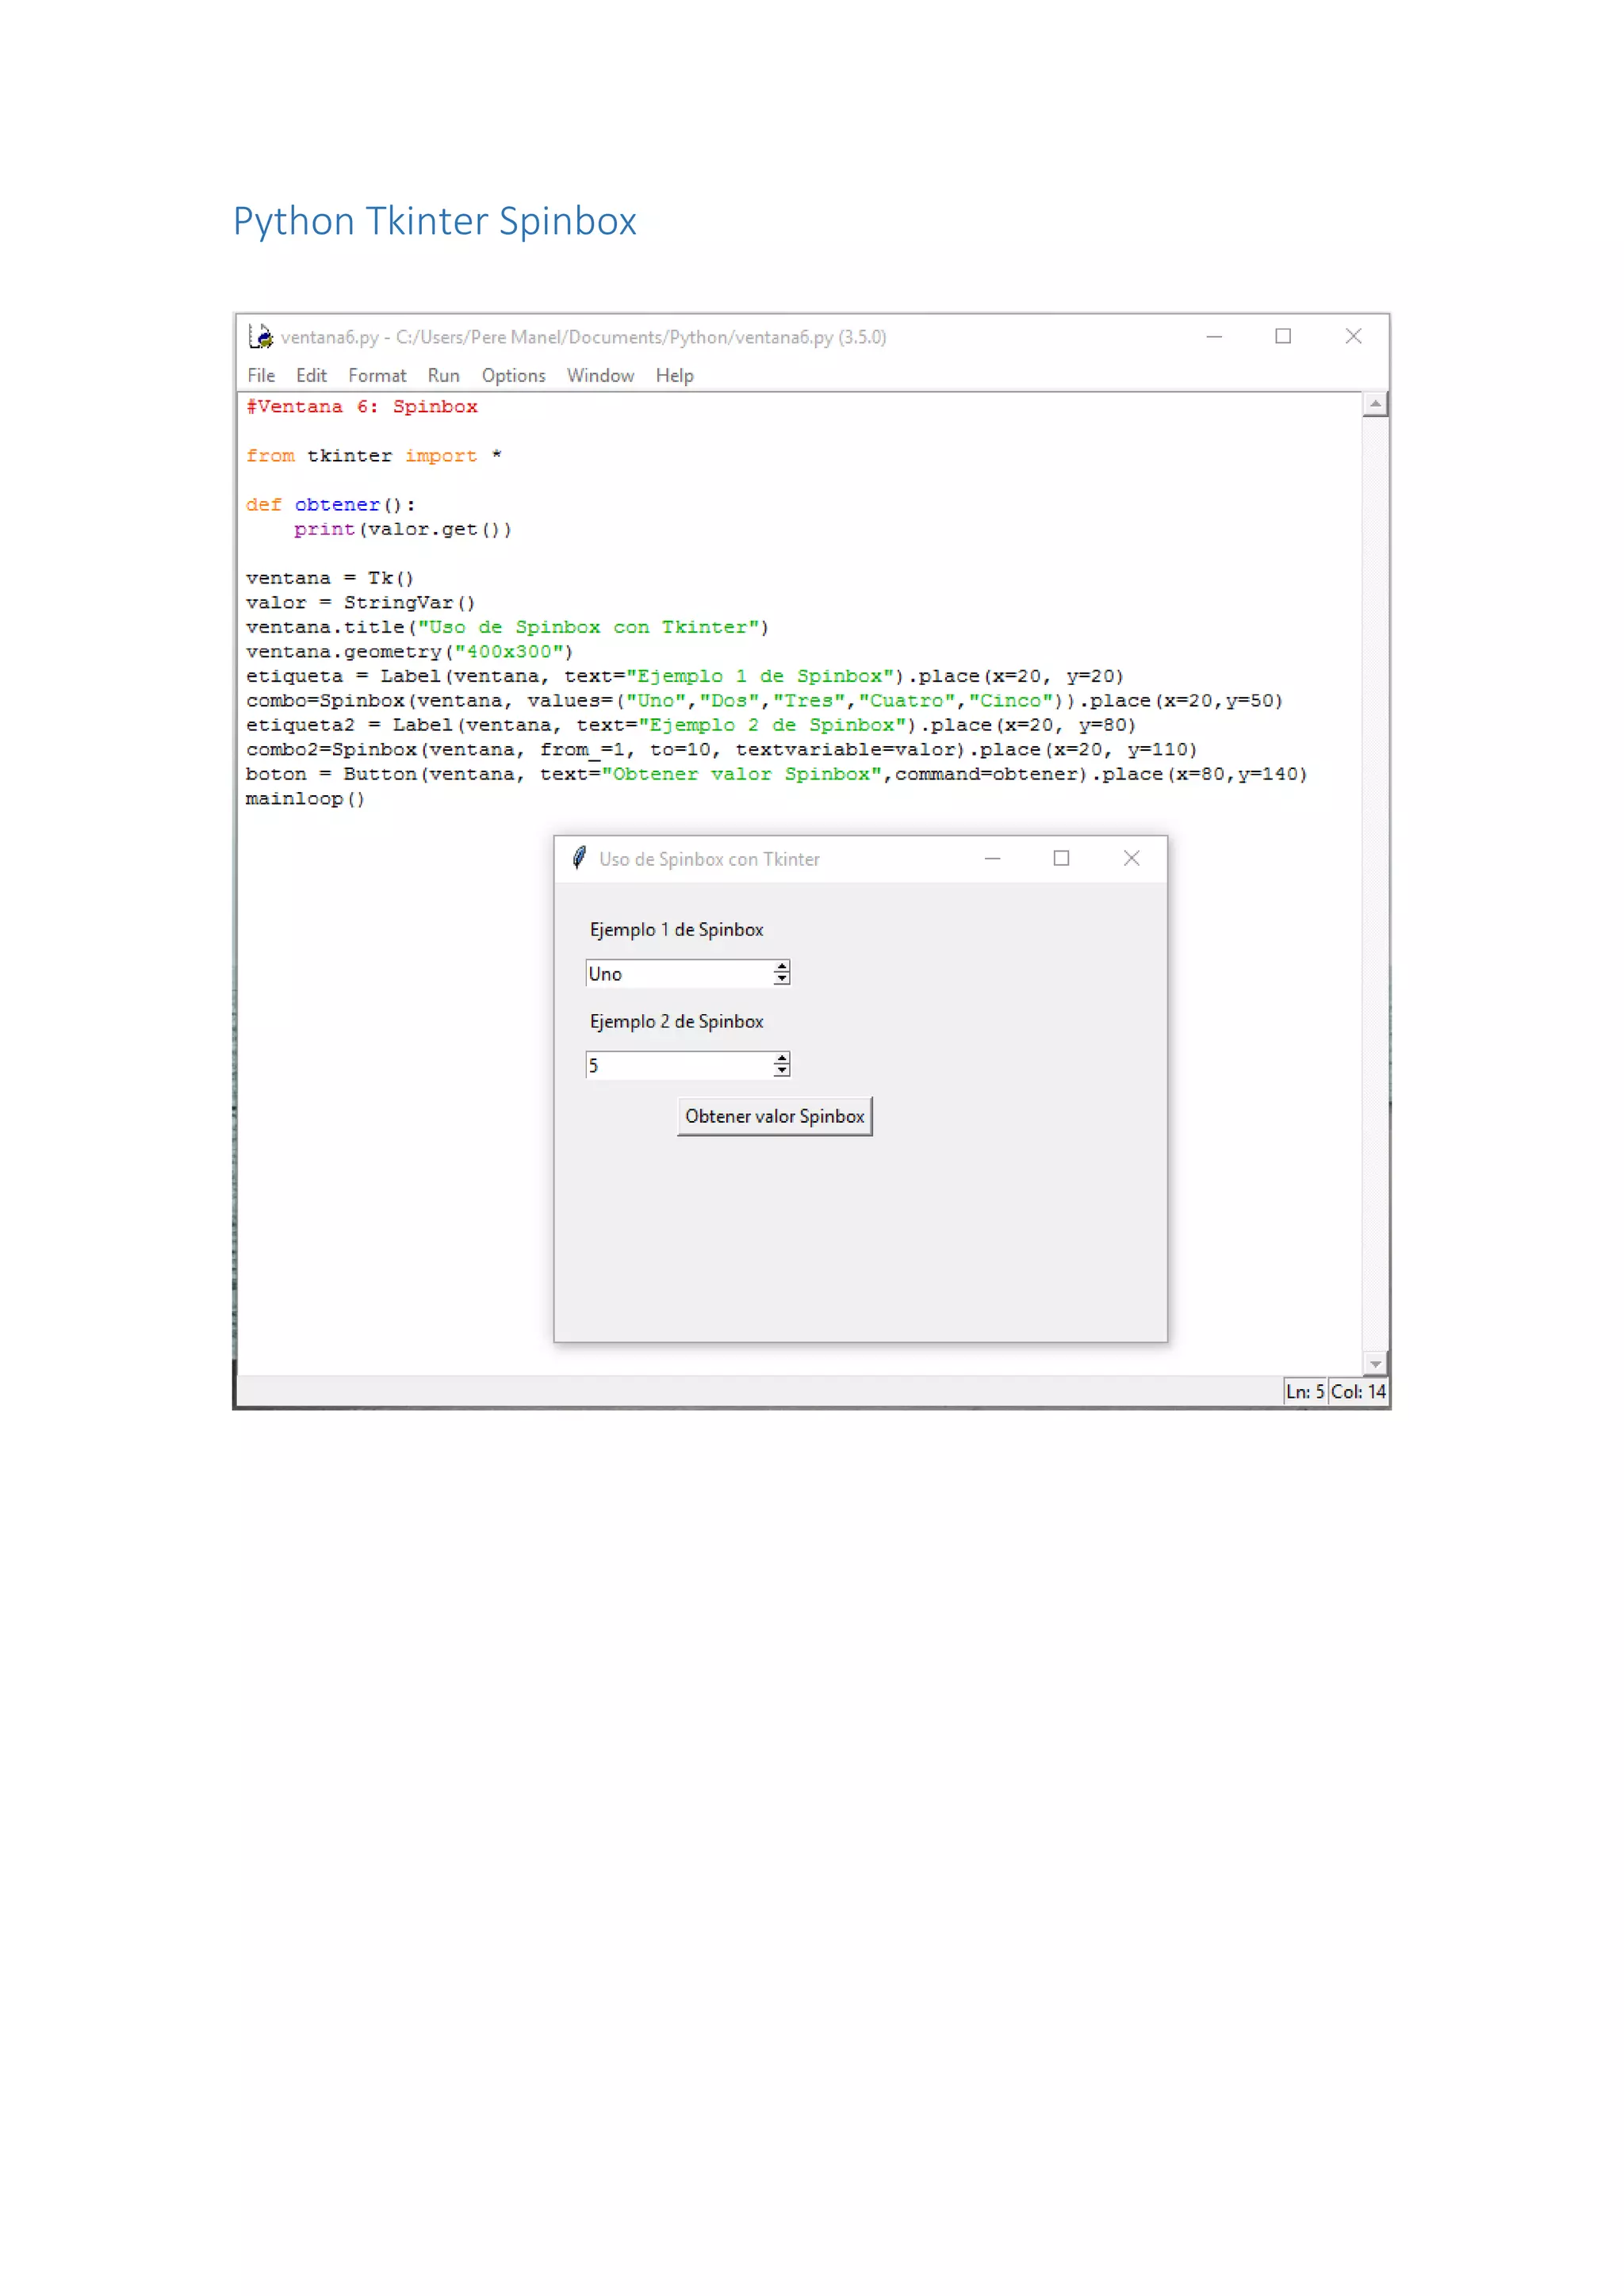Open the Edit menu
The width and height of the screenshot is (1624, 2296).
311,375
